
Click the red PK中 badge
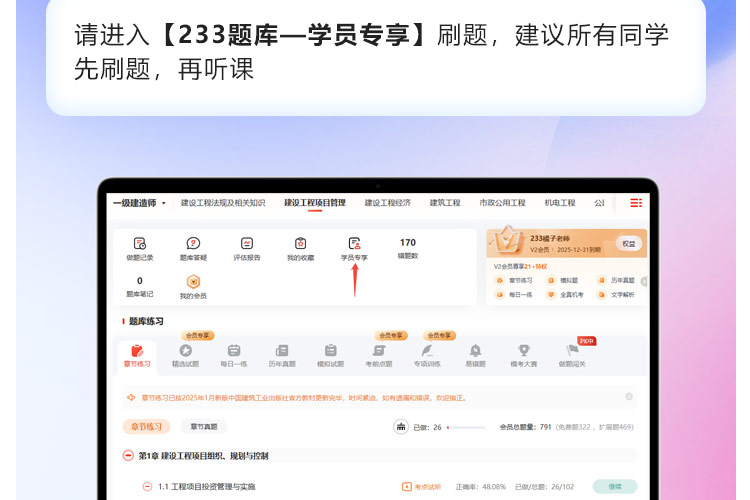[x=586, y=341]
